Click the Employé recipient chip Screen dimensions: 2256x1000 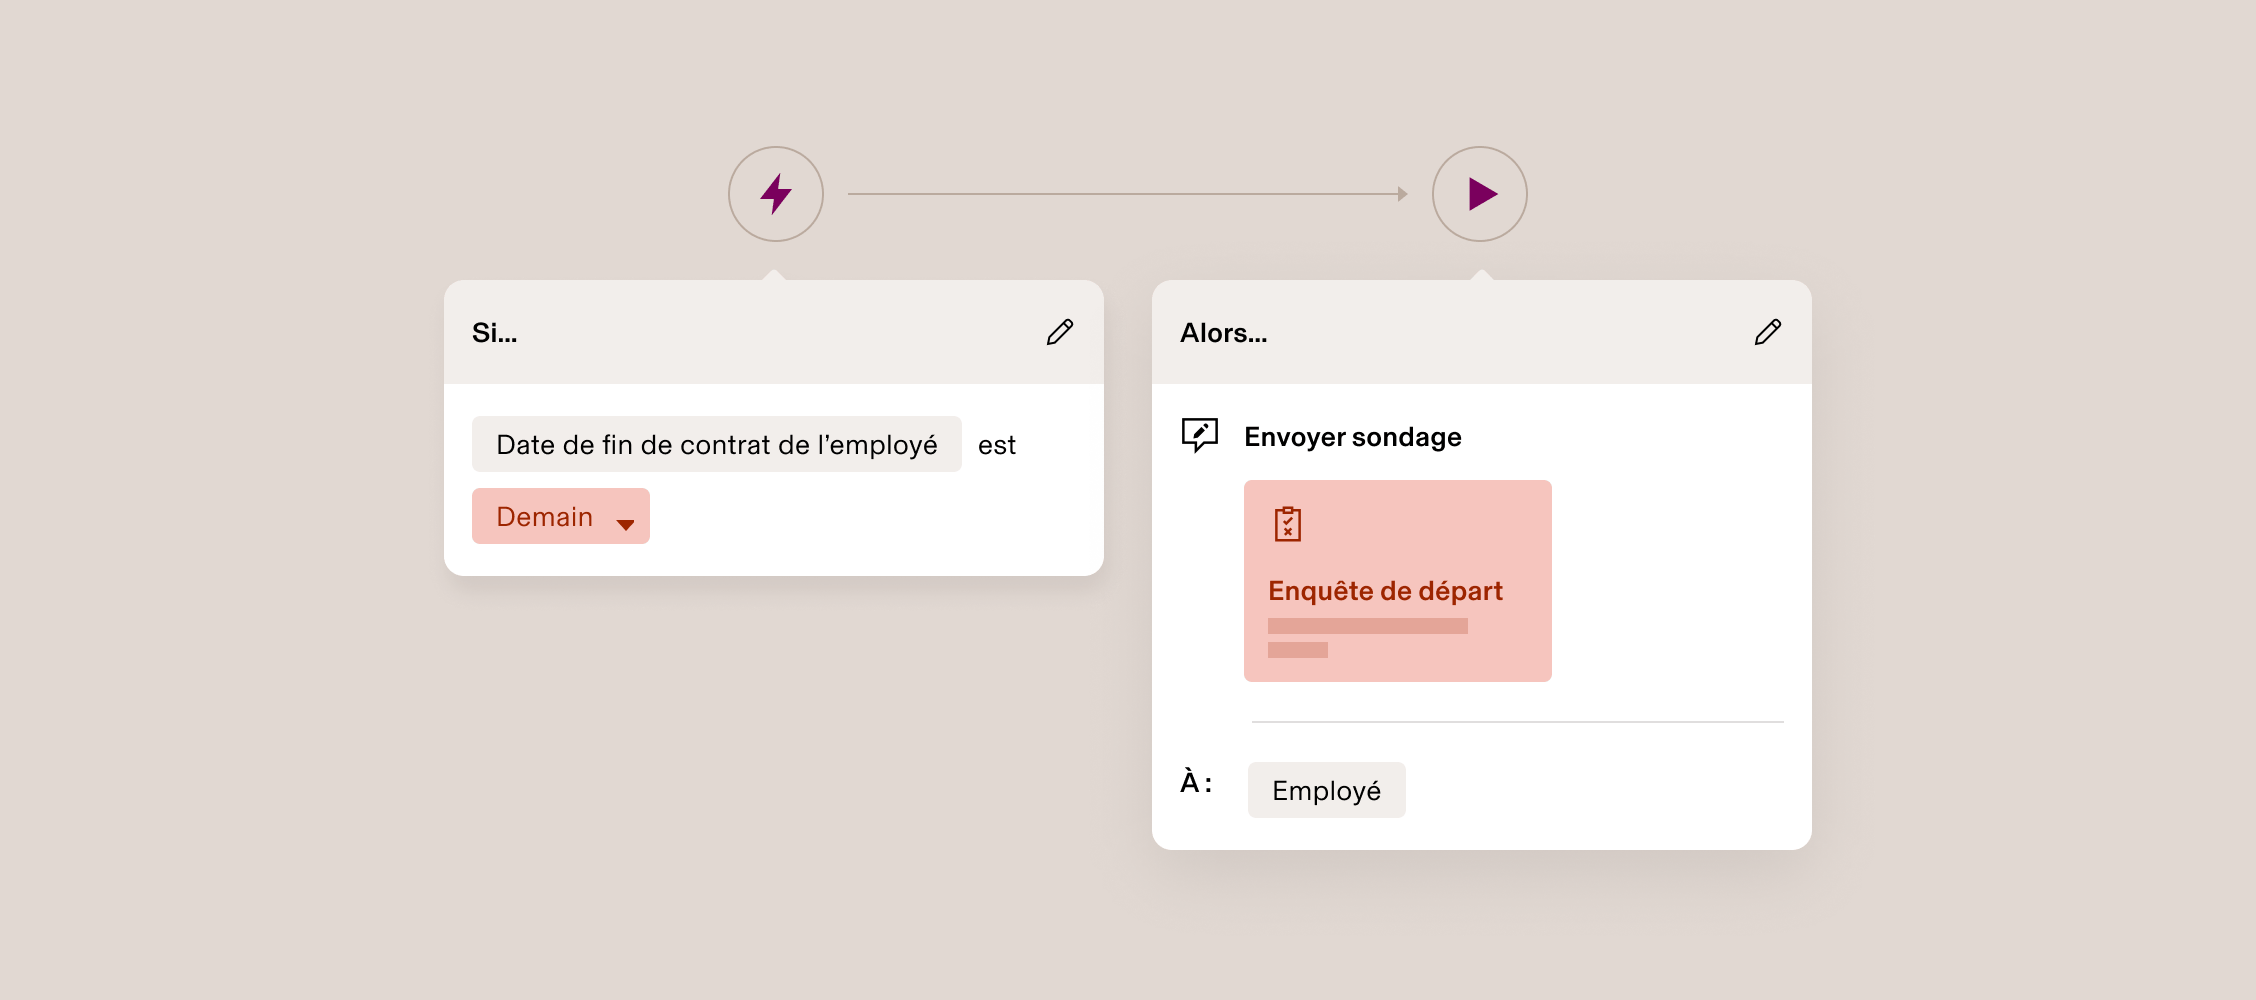pos(1326,790)
